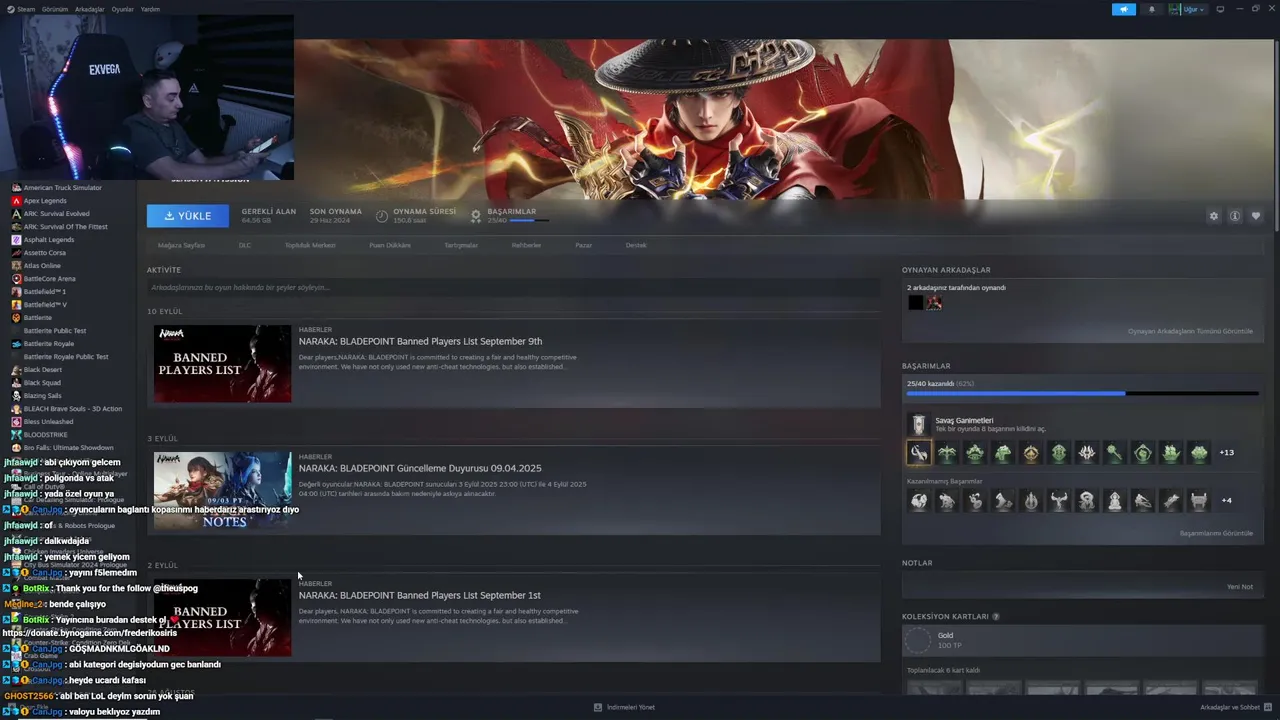This screenshot has width=1280, height=720.
Task: Open the Topluluk Merkezi tab
Action: (x=310, y=245)
